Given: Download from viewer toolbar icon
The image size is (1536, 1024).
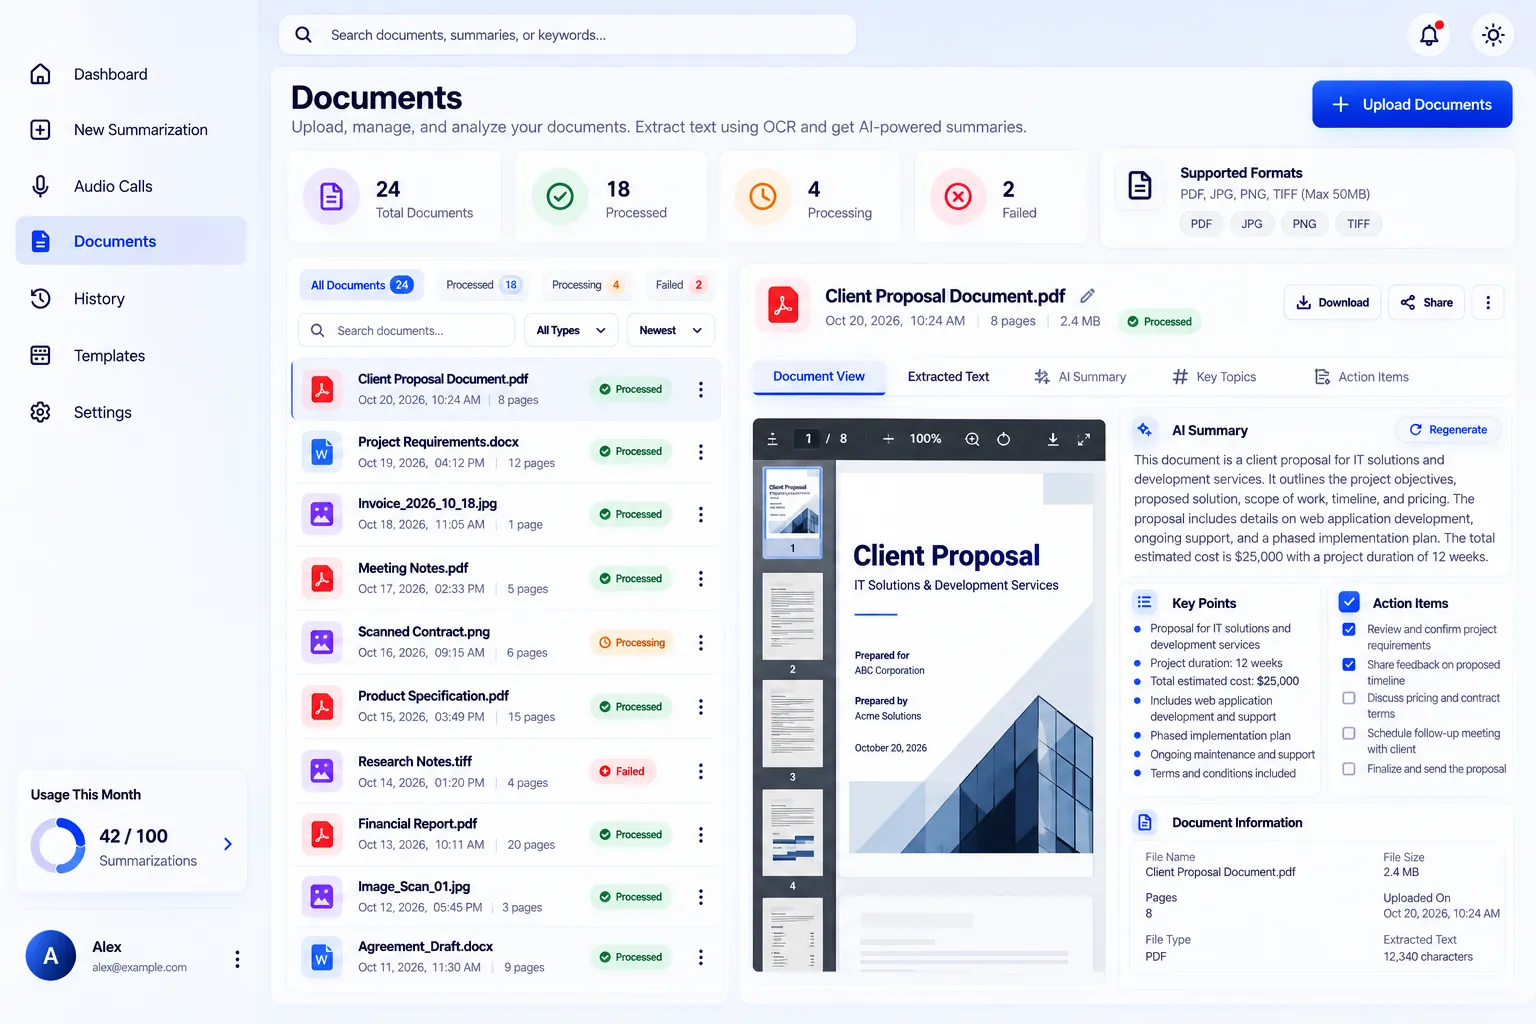Looking at the screenshot, I should pyautogui.click(x=1053, y=439).
